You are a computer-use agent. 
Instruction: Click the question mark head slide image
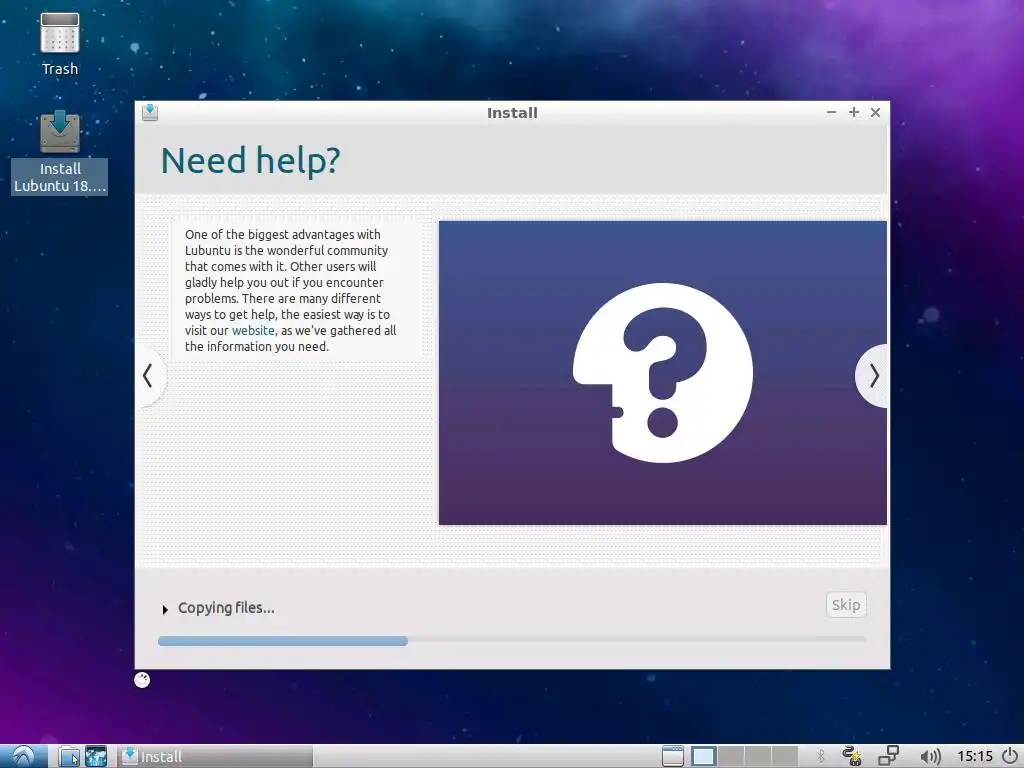(x=663, y=373)
